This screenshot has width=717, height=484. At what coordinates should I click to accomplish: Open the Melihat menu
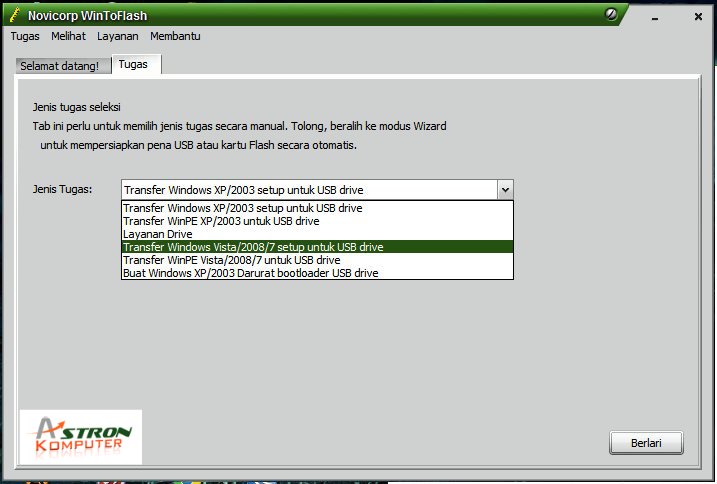[x=68, y=36]
